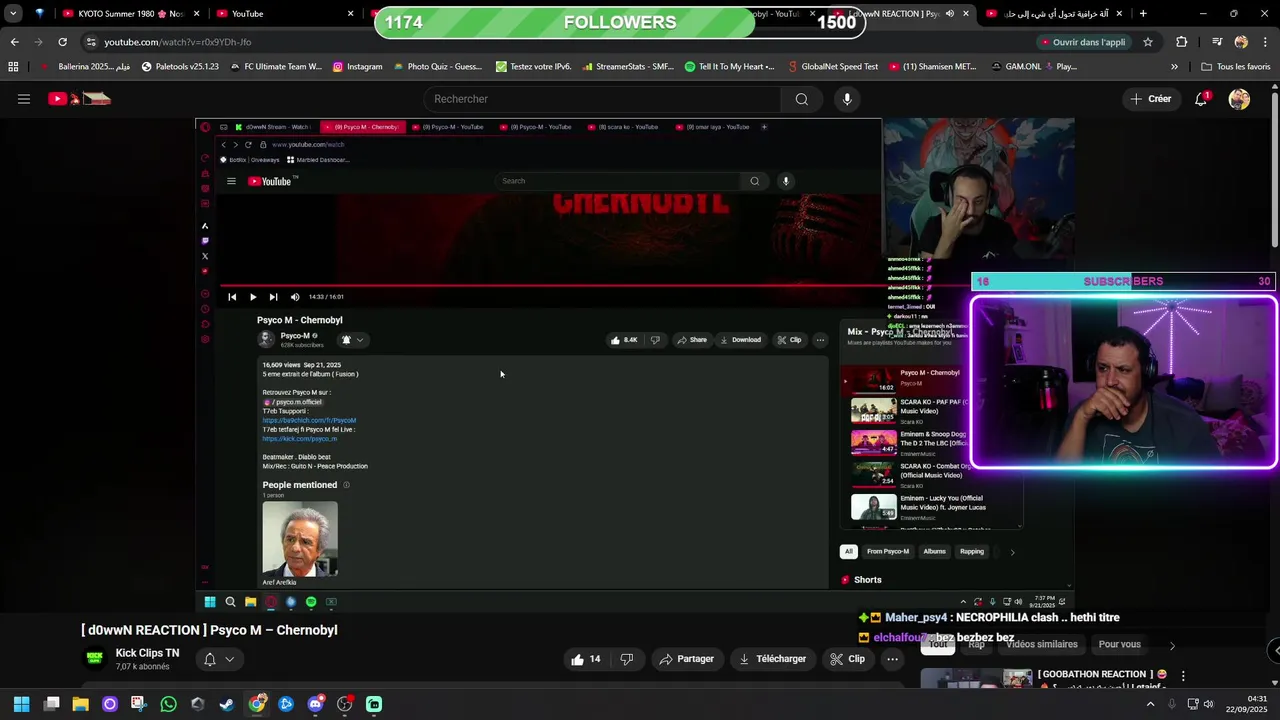Open Discord from the taskbar
The image size is (1280, 720).
315,704
